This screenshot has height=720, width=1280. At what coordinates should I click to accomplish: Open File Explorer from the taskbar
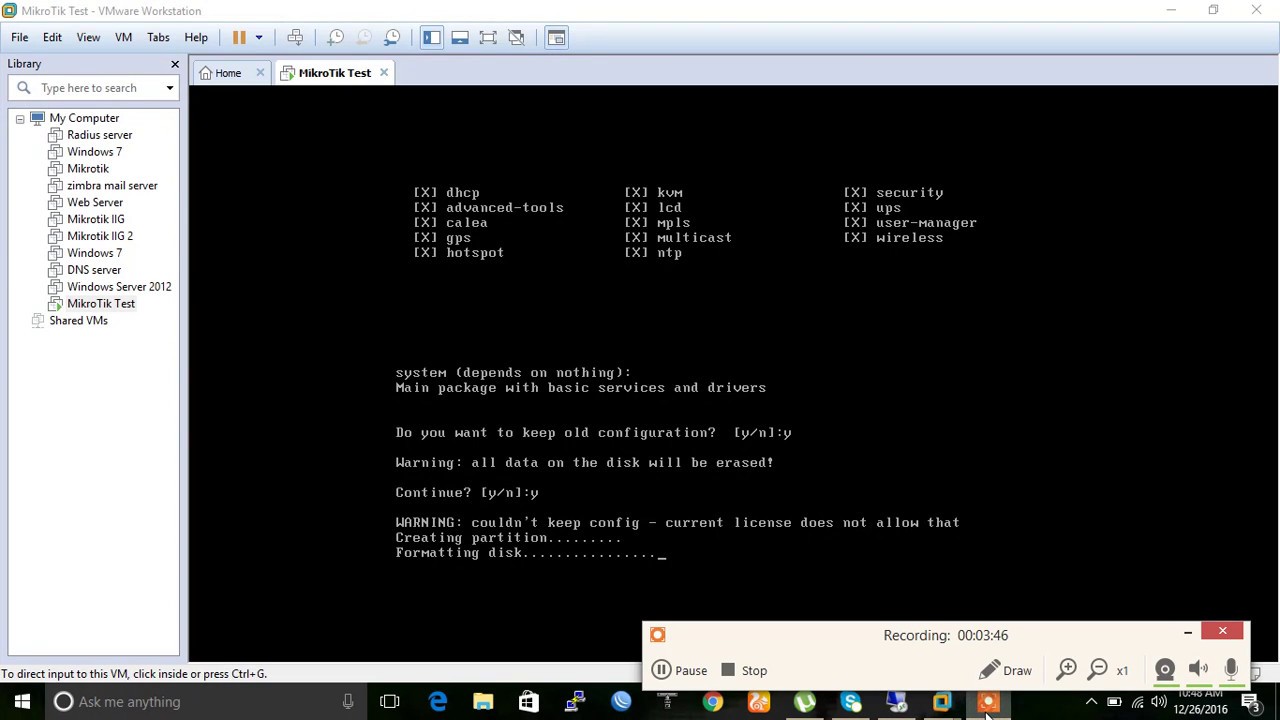(x=483, y=702)
